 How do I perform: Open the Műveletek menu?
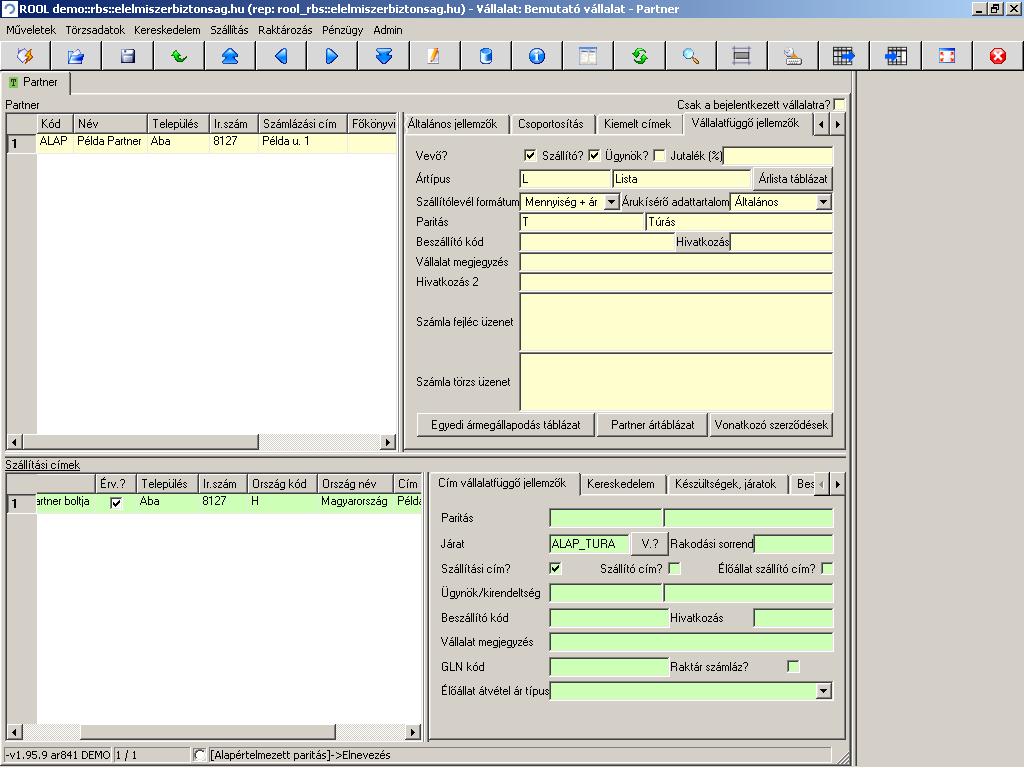[31, 30]
